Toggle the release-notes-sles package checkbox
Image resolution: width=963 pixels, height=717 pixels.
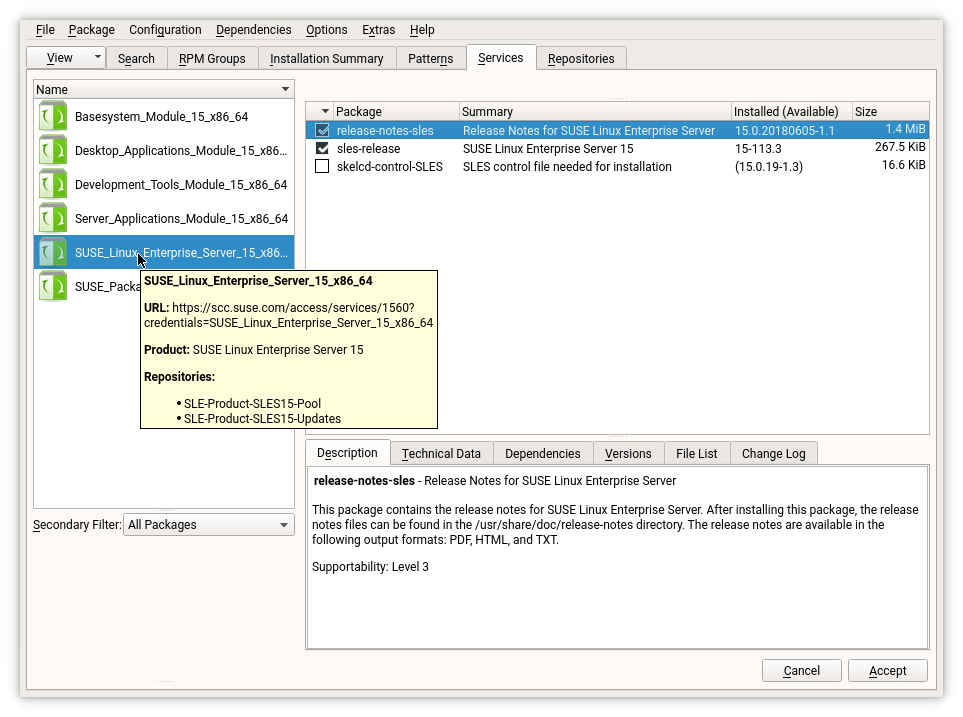tap(322, 131)
